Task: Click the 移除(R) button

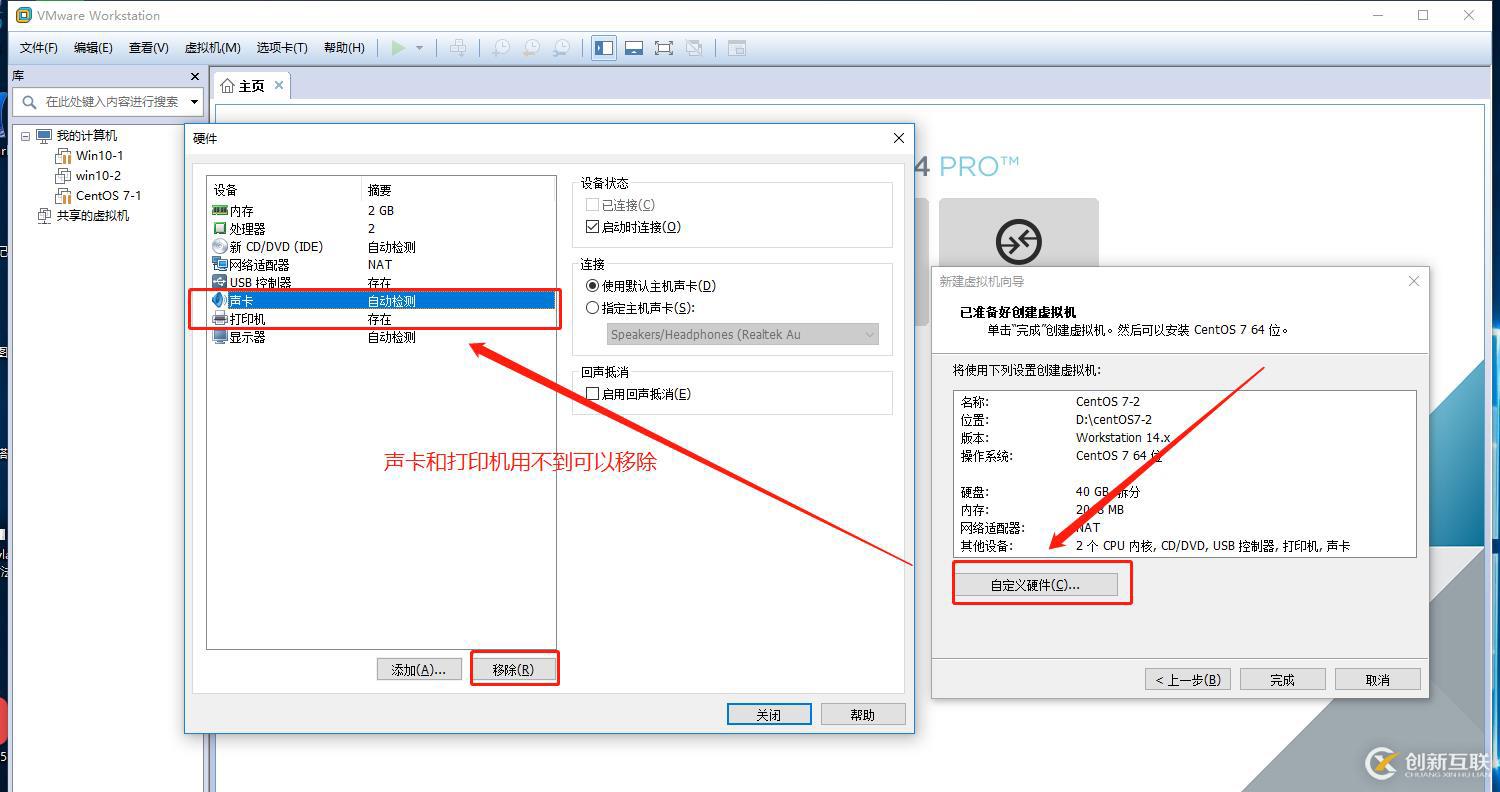Action: pyautogui.click(x=513, y=670)
